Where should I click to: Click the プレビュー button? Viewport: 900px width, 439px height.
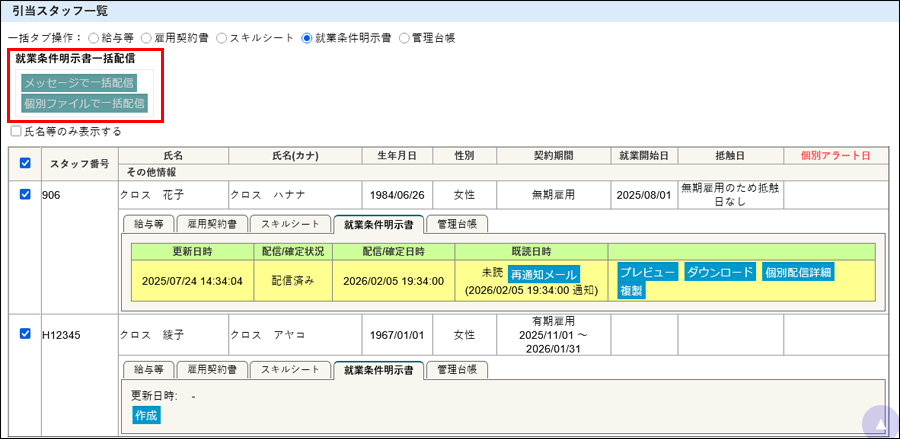coord(649,272)
